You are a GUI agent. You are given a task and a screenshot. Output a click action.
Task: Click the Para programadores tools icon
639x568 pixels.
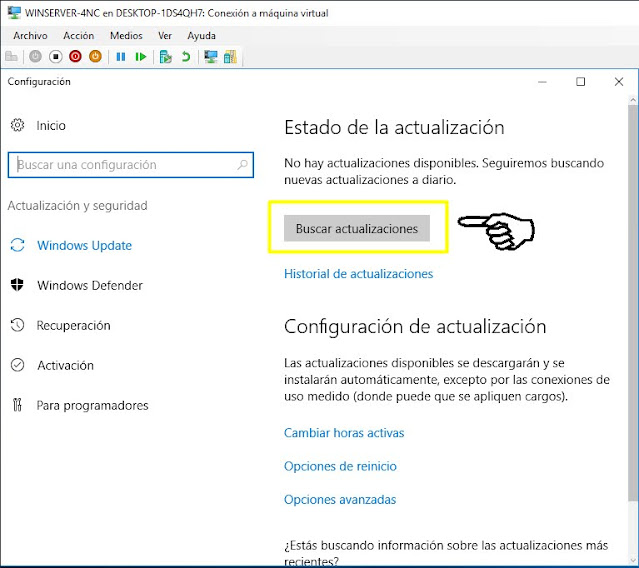[17, 405]
